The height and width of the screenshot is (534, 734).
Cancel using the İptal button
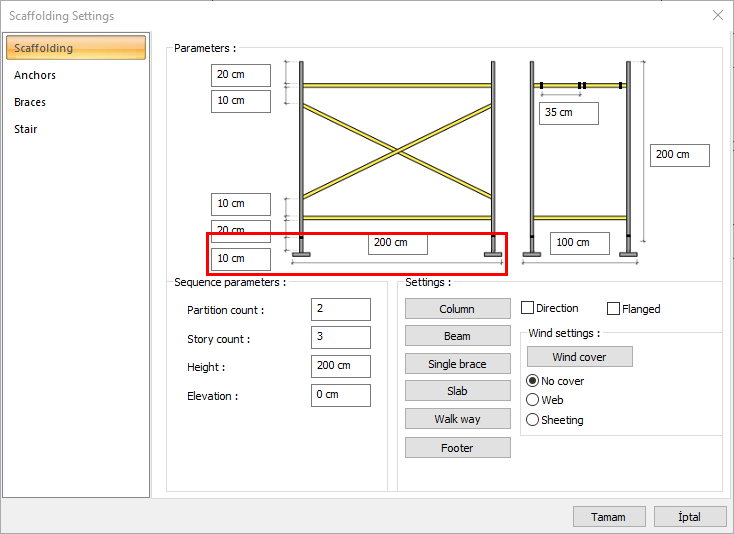coord(690,517)
